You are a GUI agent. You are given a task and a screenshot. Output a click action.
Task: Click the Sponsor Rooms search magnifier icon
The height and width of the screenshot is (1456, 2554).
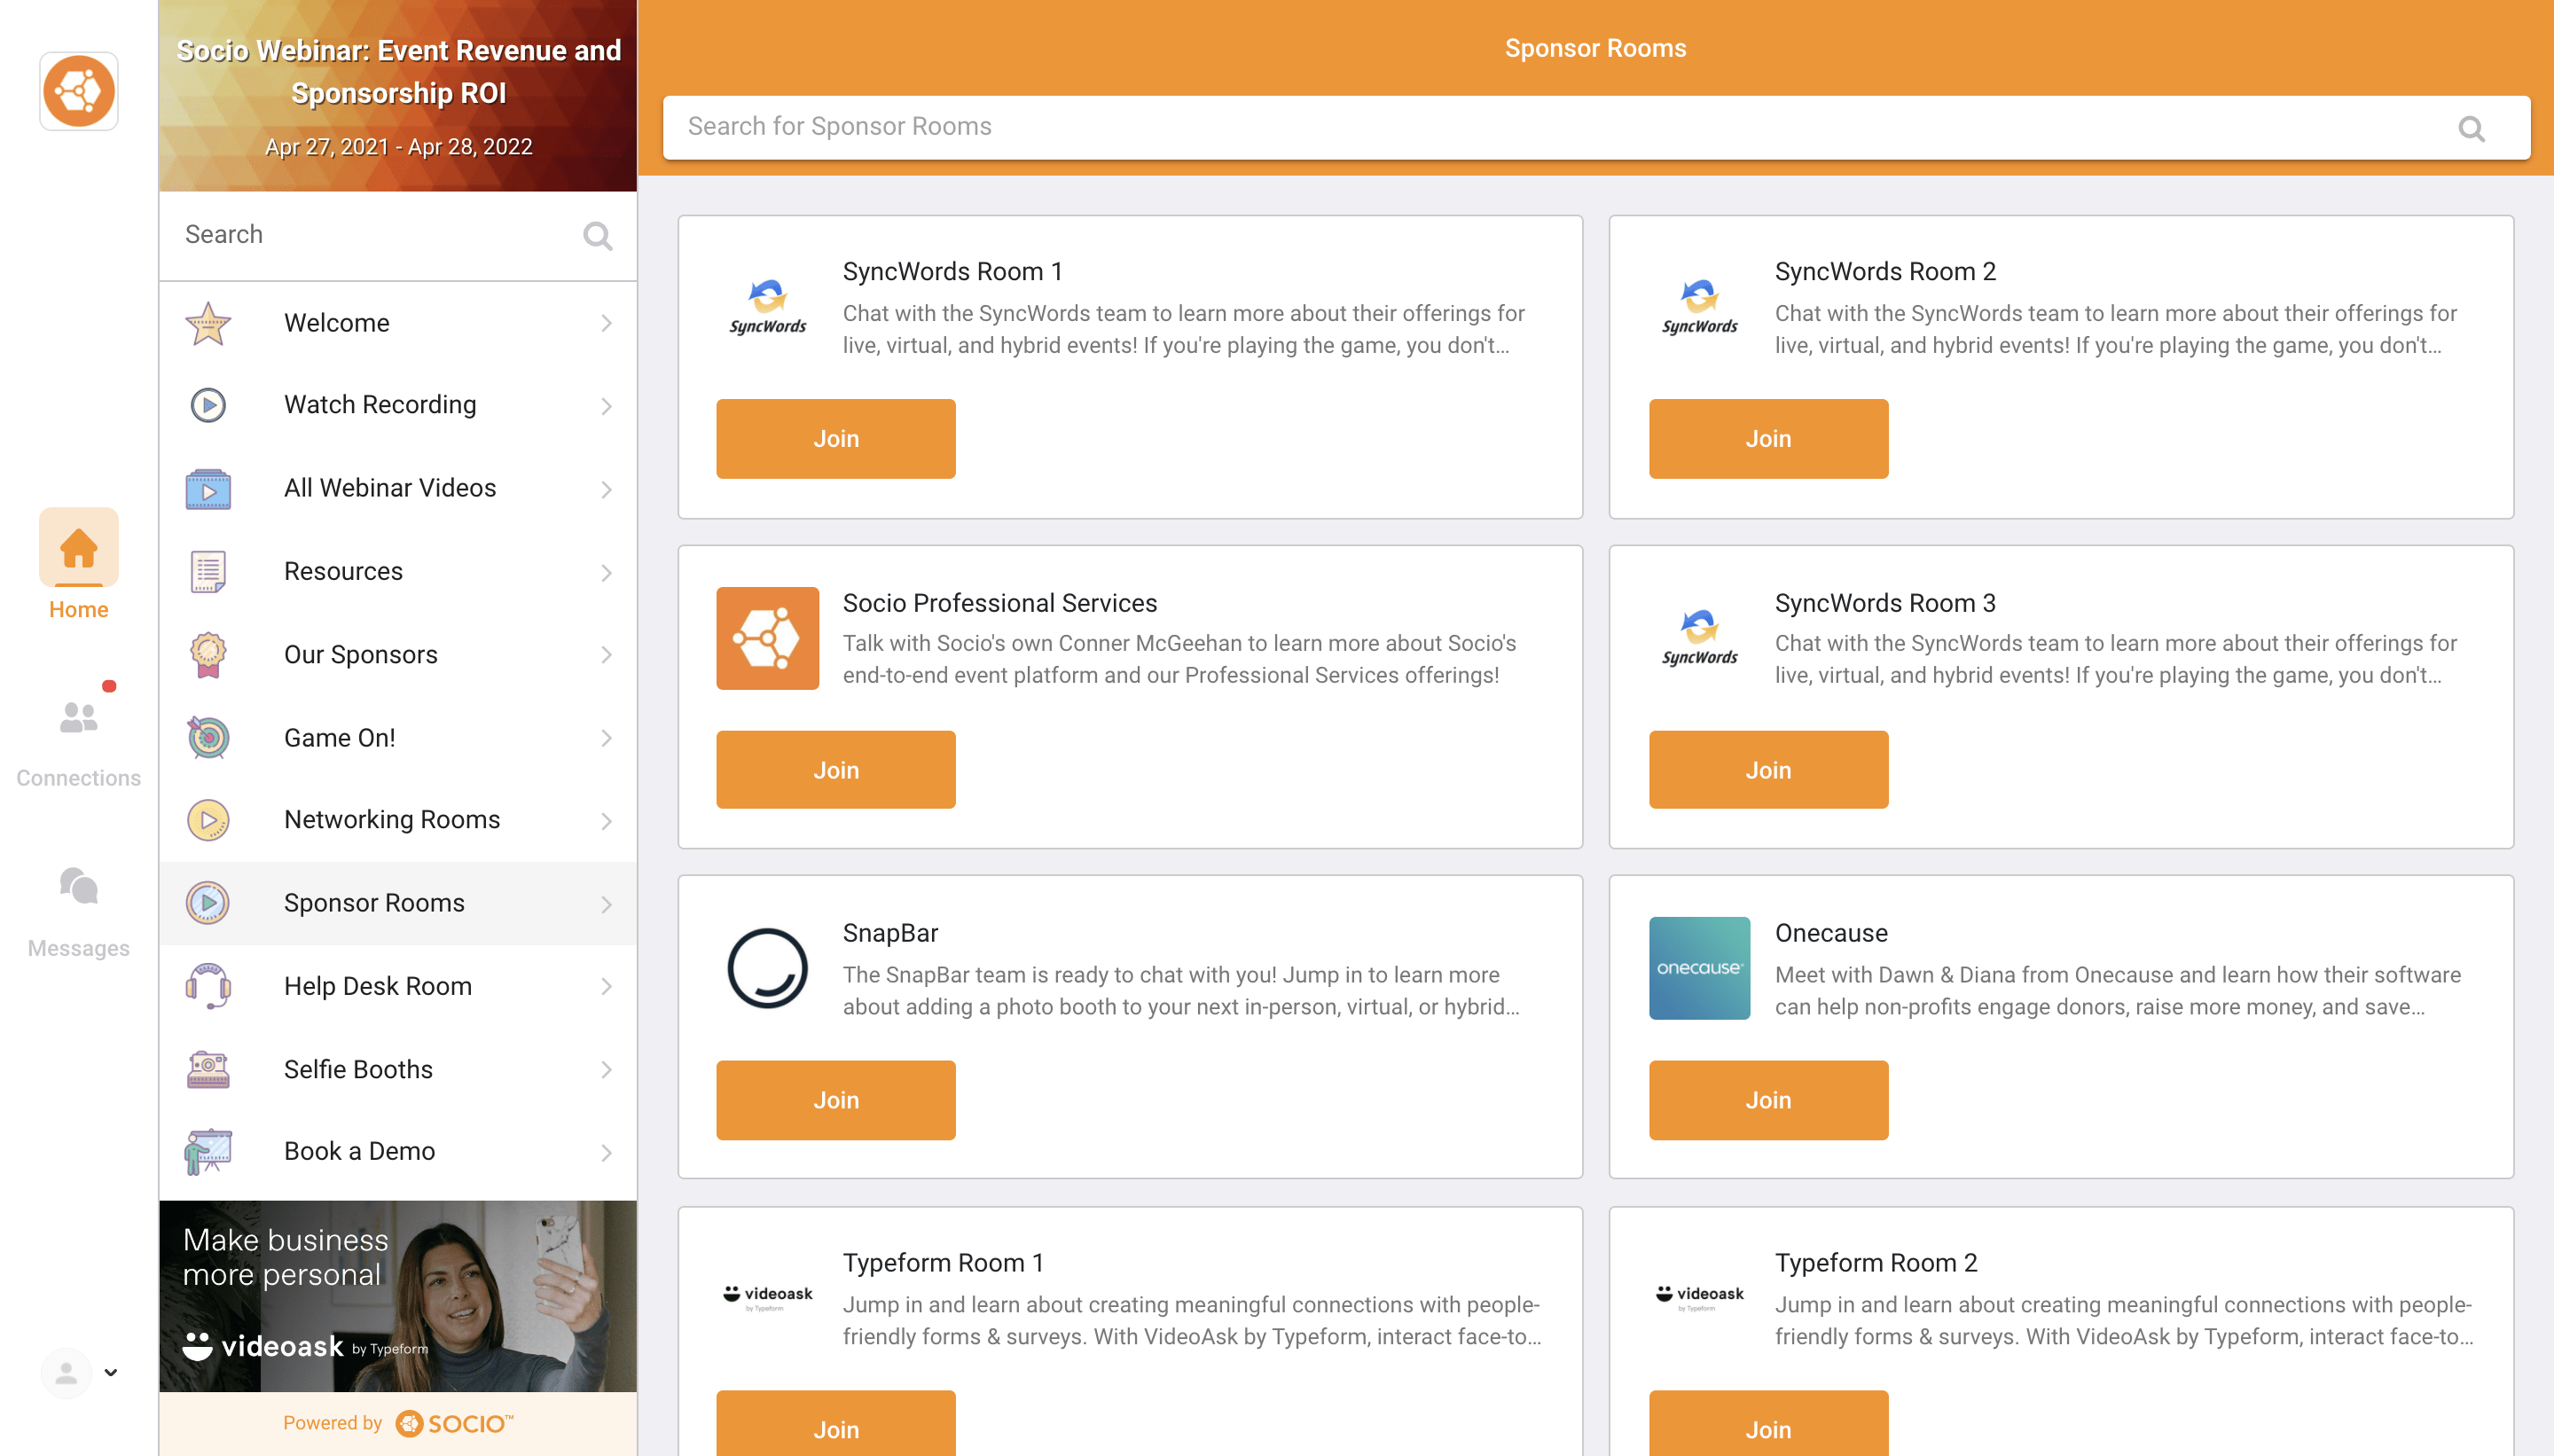[x=2471, y=128]
